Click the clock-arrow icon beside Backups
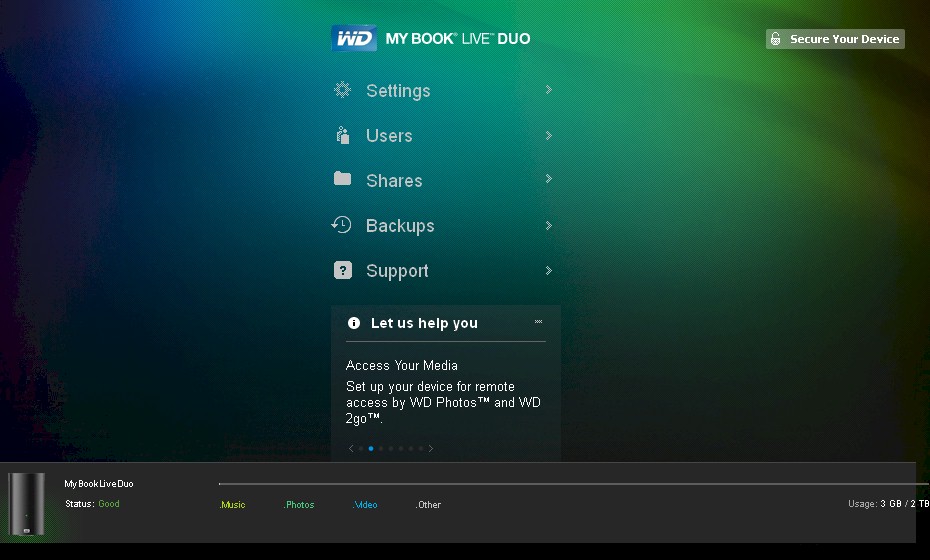This screenshot has width=930, height=560. coord(341,225)
